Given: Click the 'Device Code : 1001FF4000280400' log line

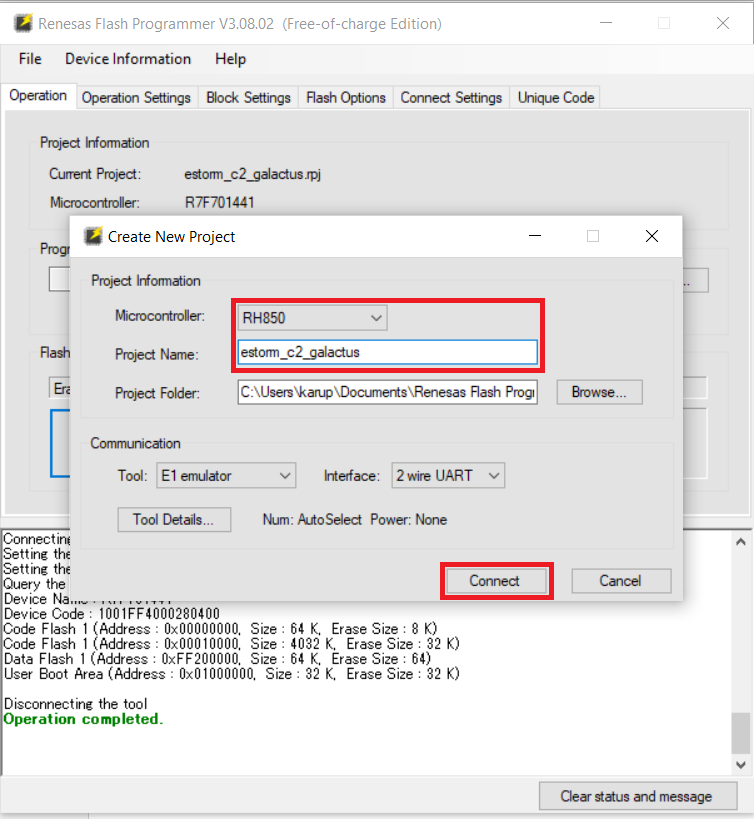Looking at the screenshot, I should 112,614.
